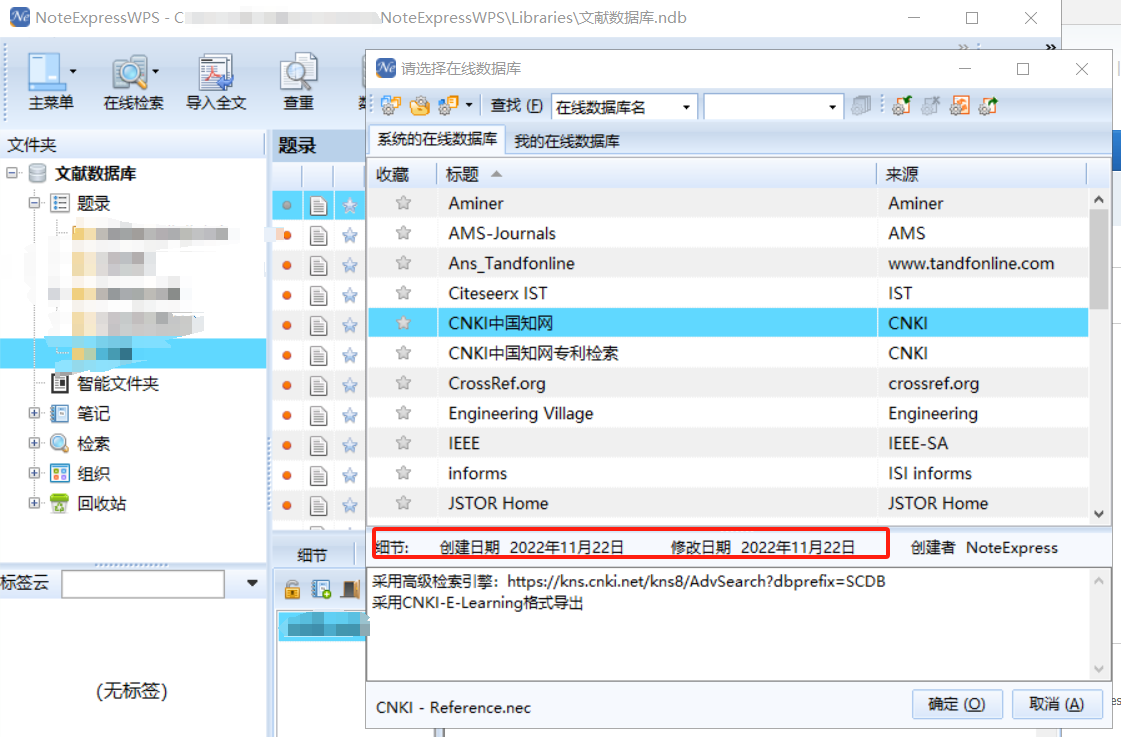
Task: Open the 在线数据库名 search field dropdown
Action: 686,107
